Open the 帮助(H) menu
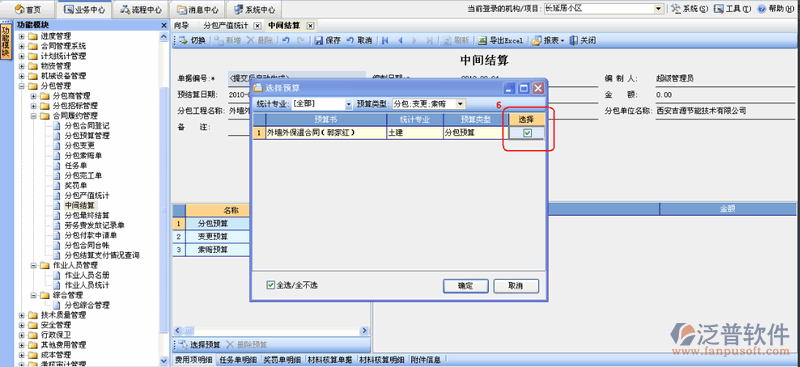 click(777, 9)
